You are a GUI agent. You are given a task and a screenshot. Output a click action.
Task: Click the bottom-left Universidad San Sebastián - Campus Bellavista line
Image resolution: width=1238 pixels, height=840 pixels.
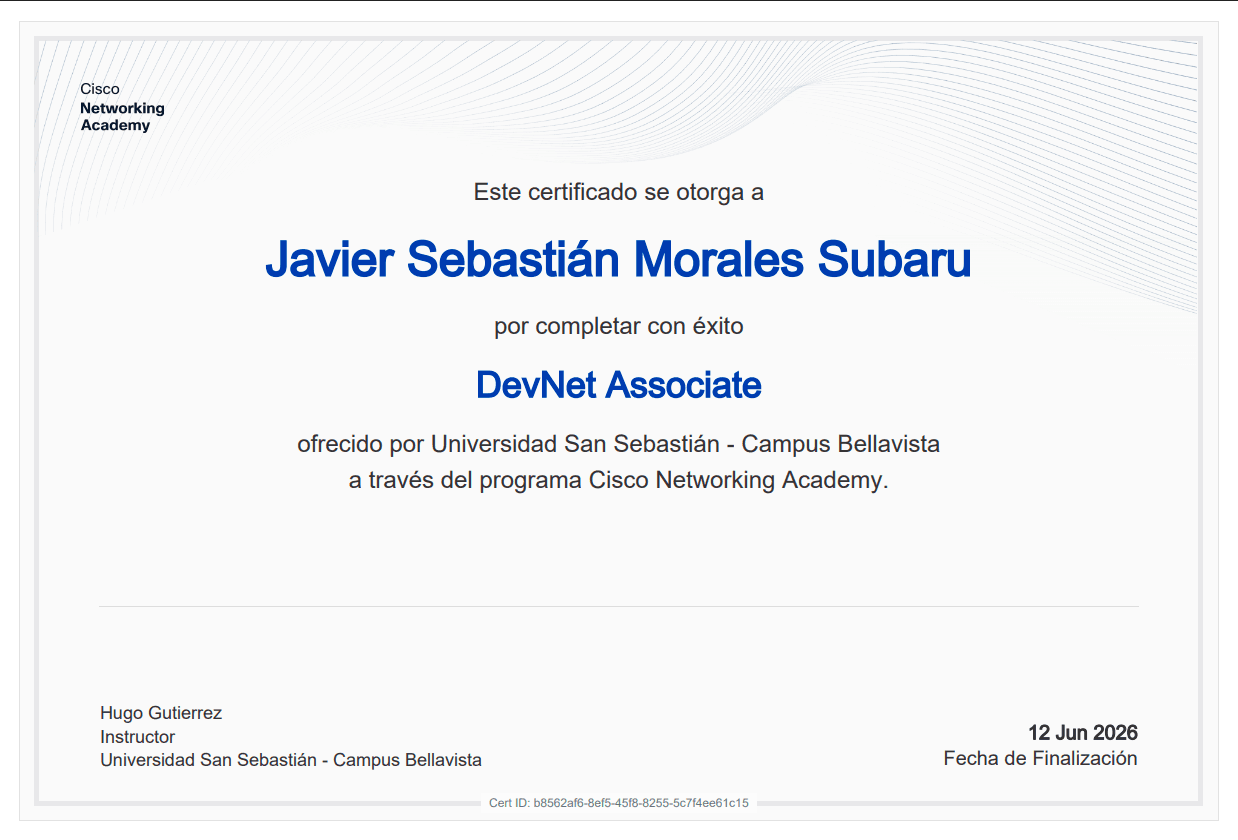[291, 760]
